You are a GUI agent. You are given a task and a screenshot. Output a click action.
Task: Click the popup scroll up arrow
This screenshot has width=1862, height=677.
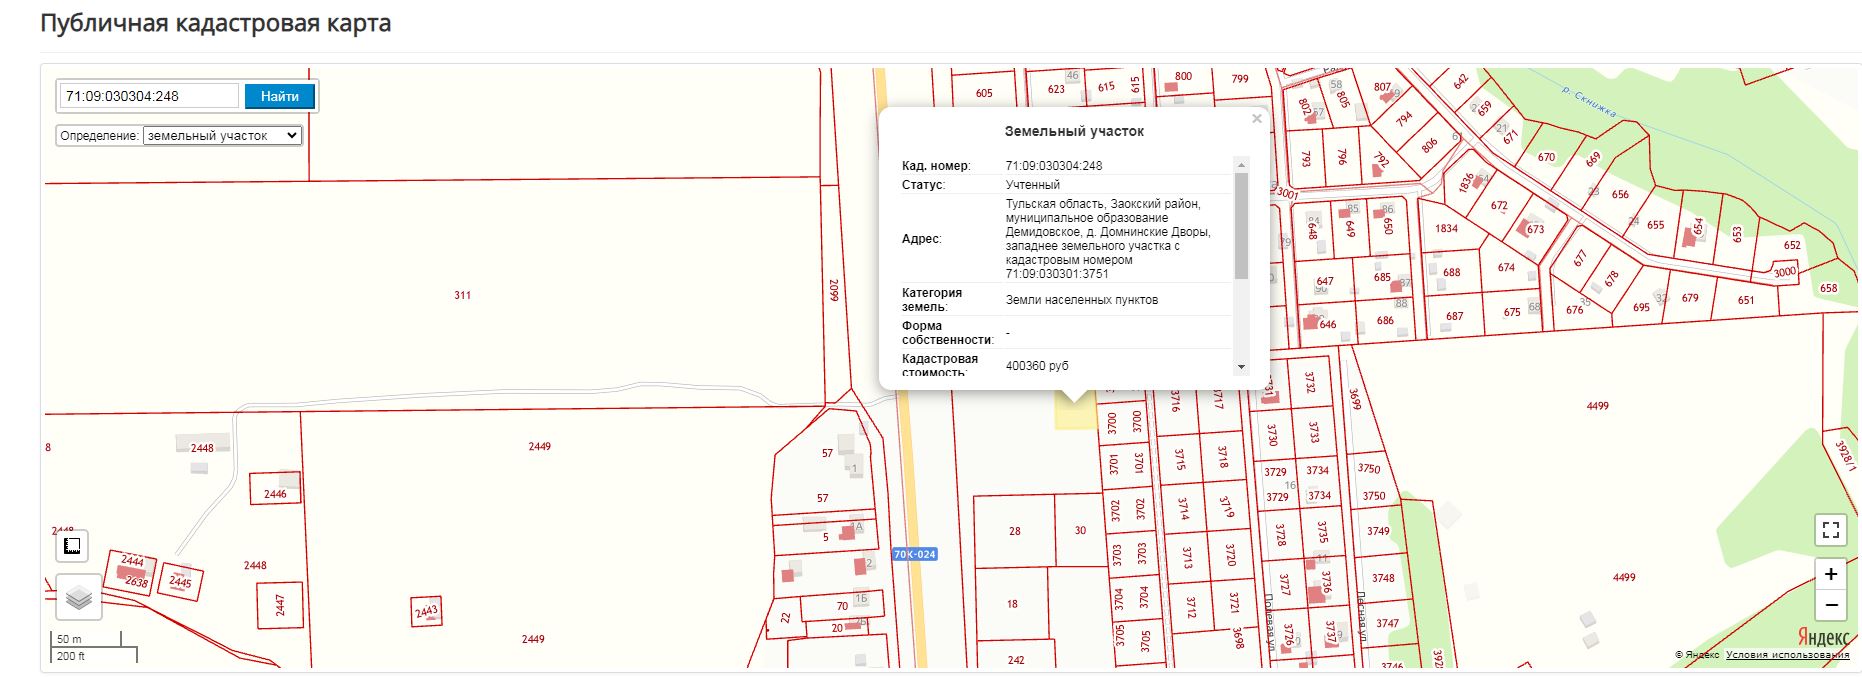tap(1241, 164)
